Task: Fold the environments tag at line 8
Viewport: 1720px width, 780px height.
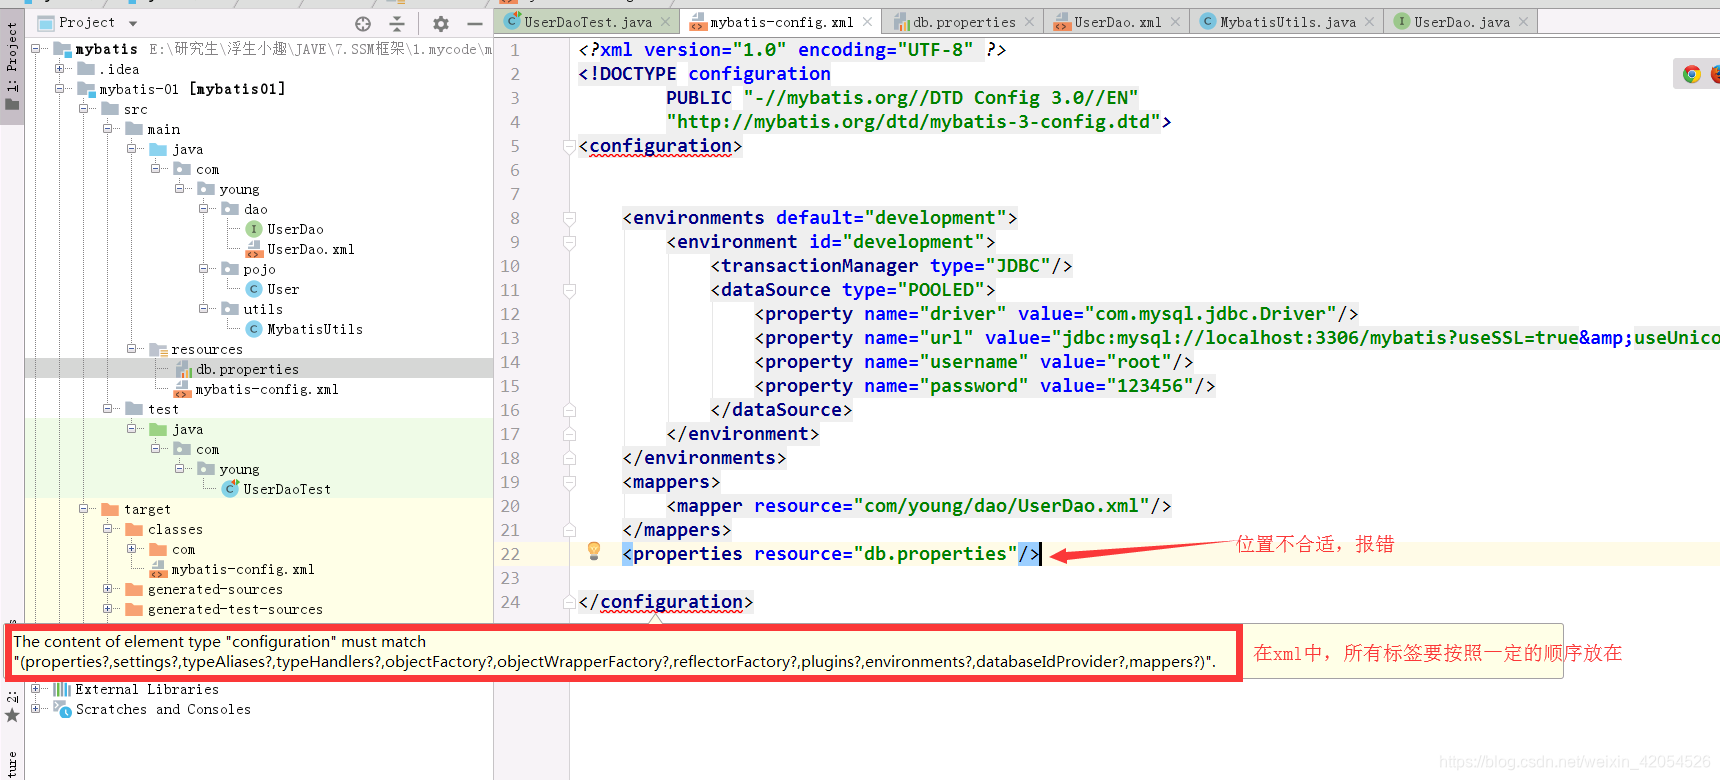Action: click(x=569, y=218)
